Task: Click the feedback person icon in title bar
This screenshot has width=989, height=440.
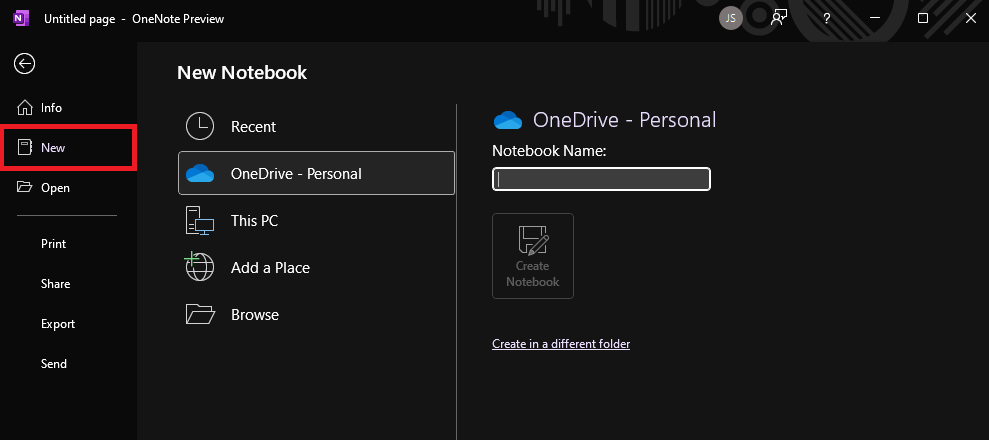Action: (x=779, y=18)
